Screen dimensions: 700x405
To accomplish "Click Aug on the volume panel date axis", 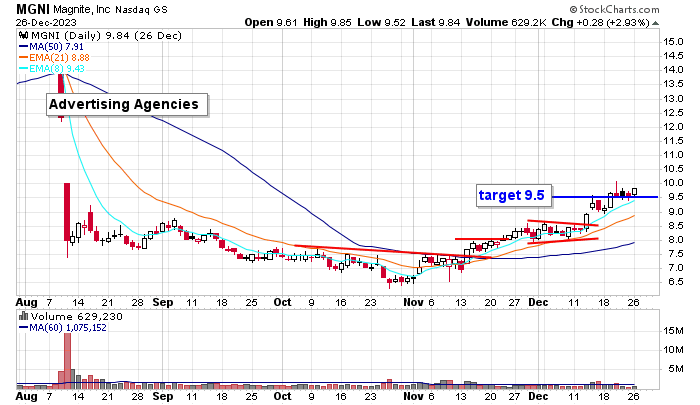I will click(26, 397).
